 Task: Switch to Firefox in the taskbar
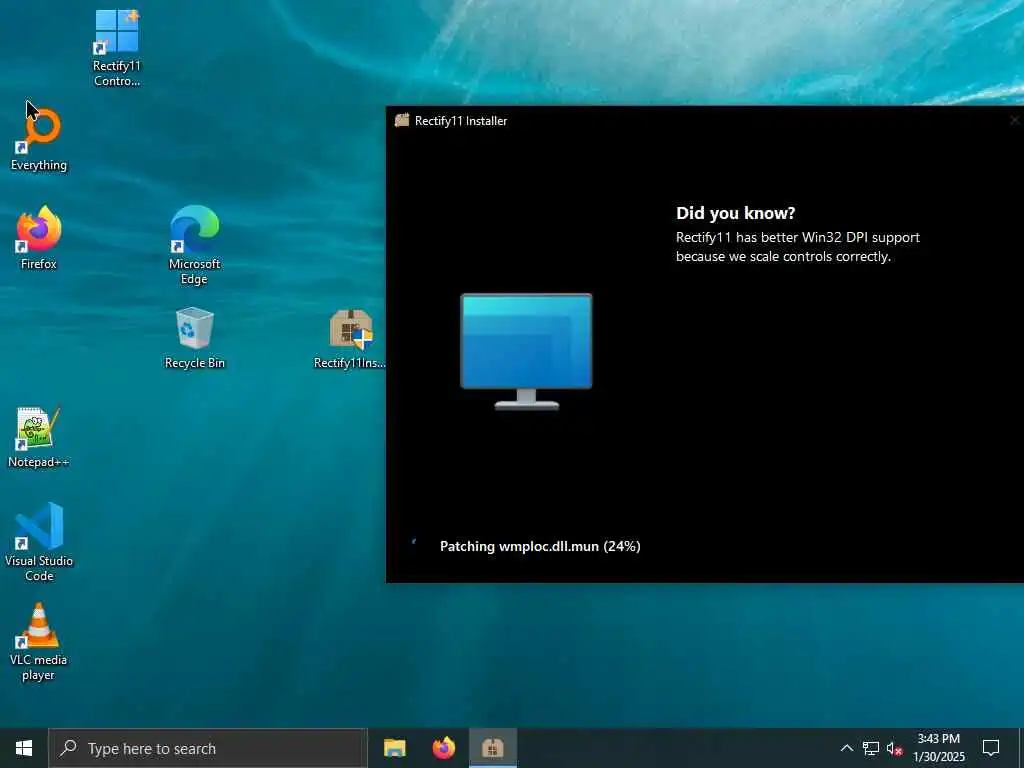click(x=443, y=748)
